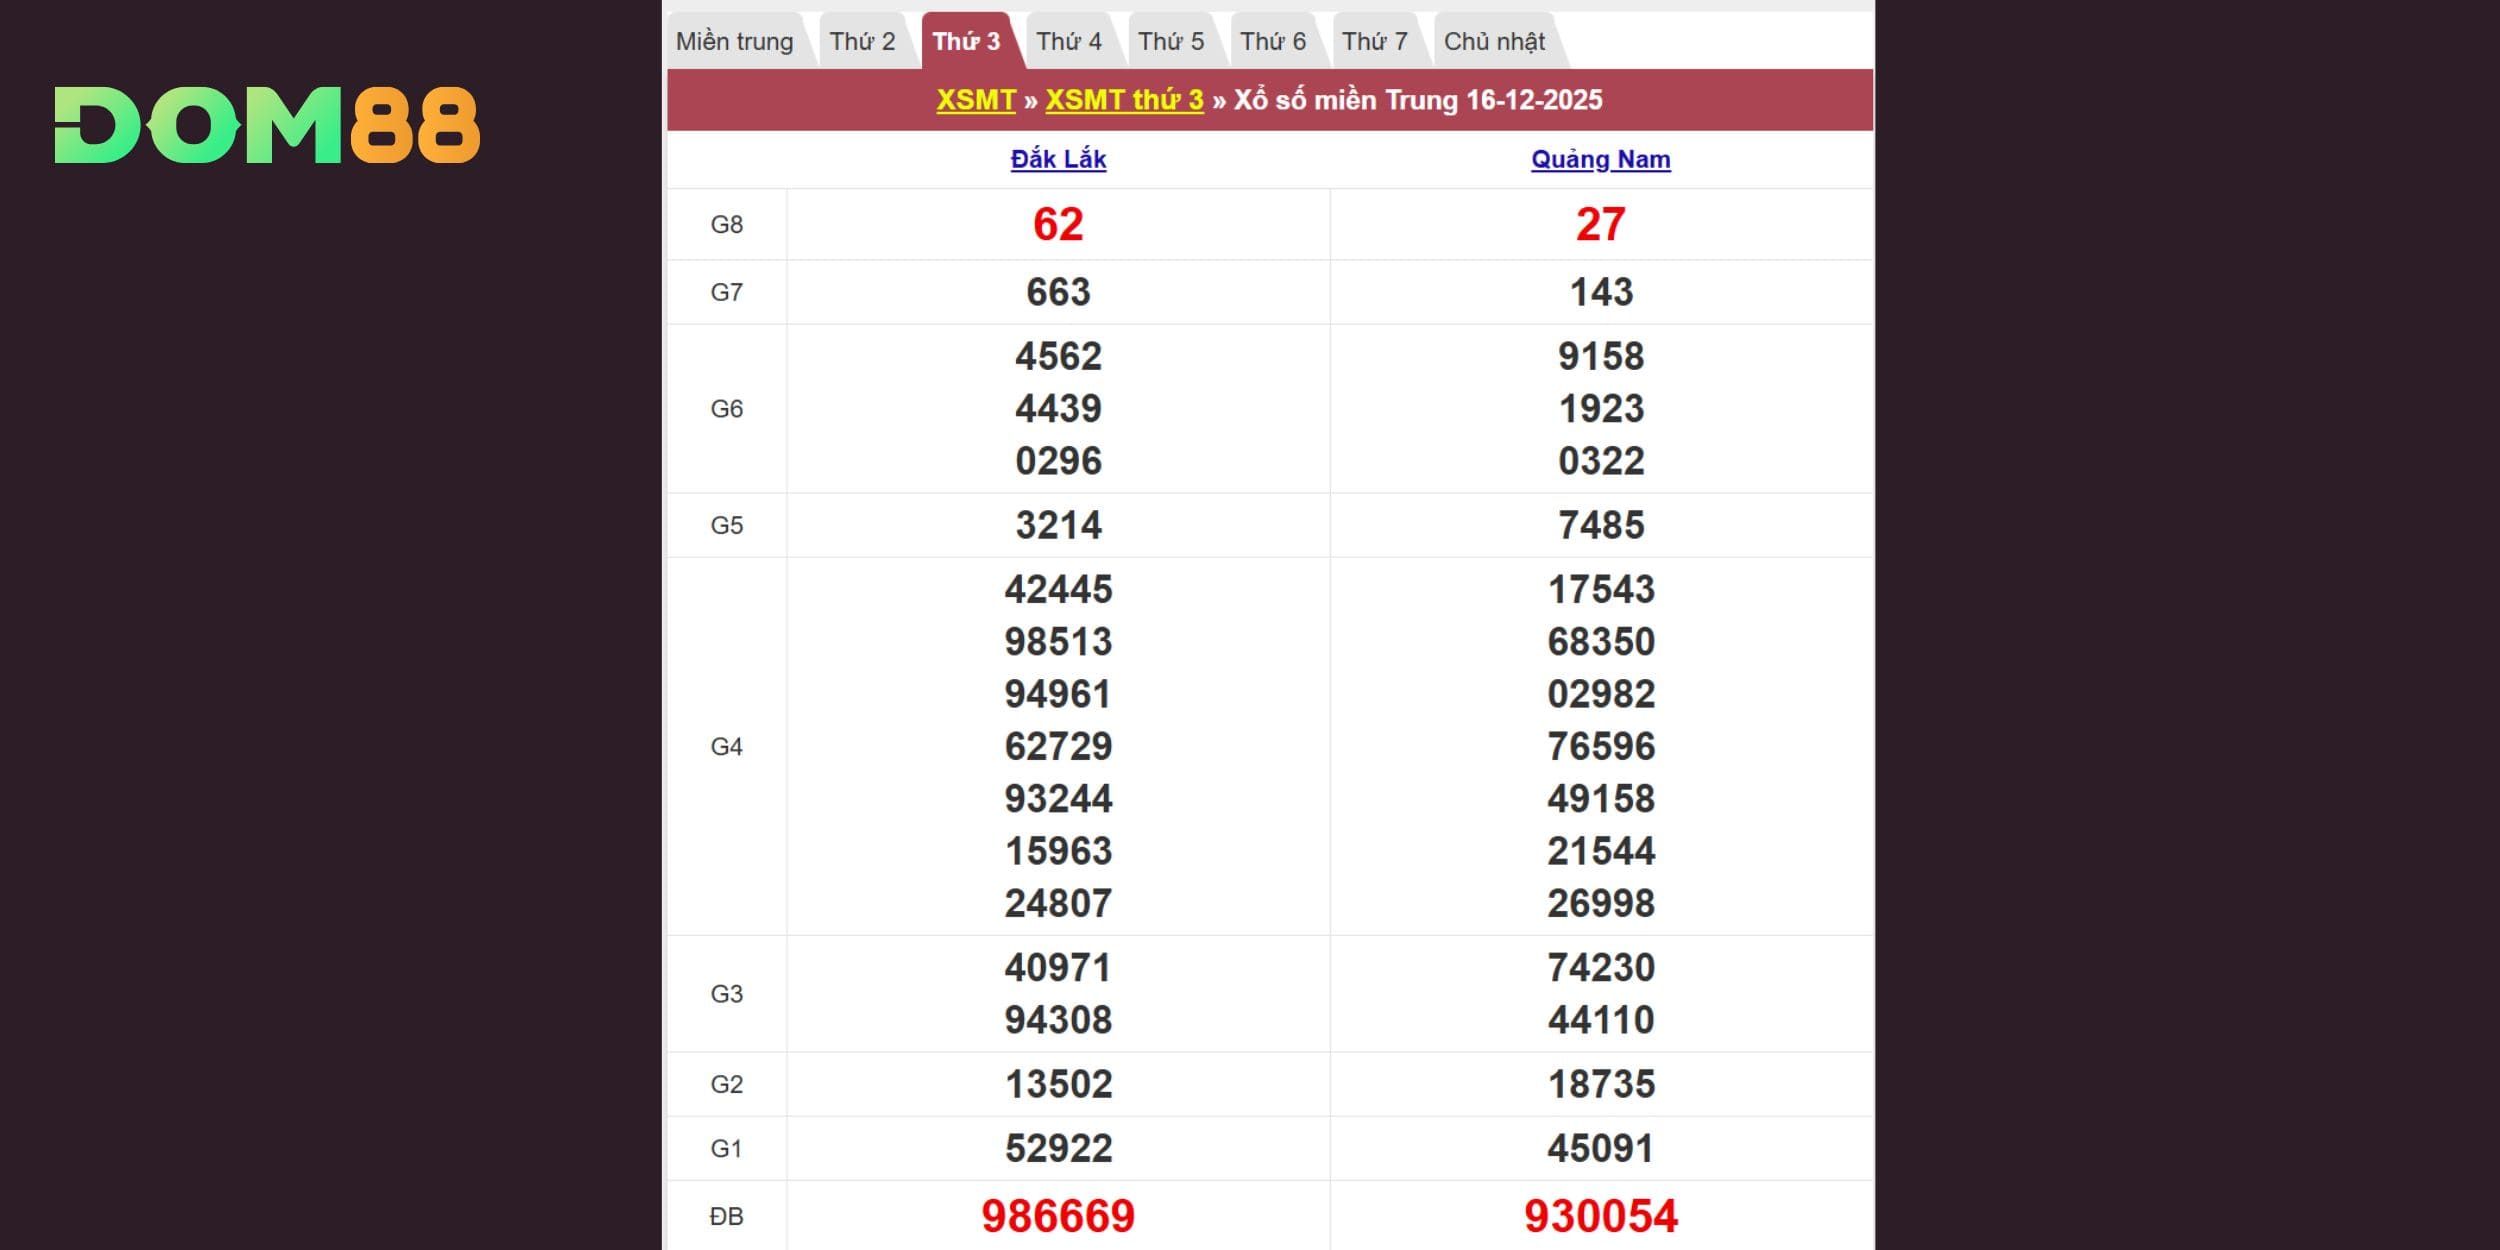Click the DOM88 logo
Screen dimensions: 2500x1250
coord(267,125)
